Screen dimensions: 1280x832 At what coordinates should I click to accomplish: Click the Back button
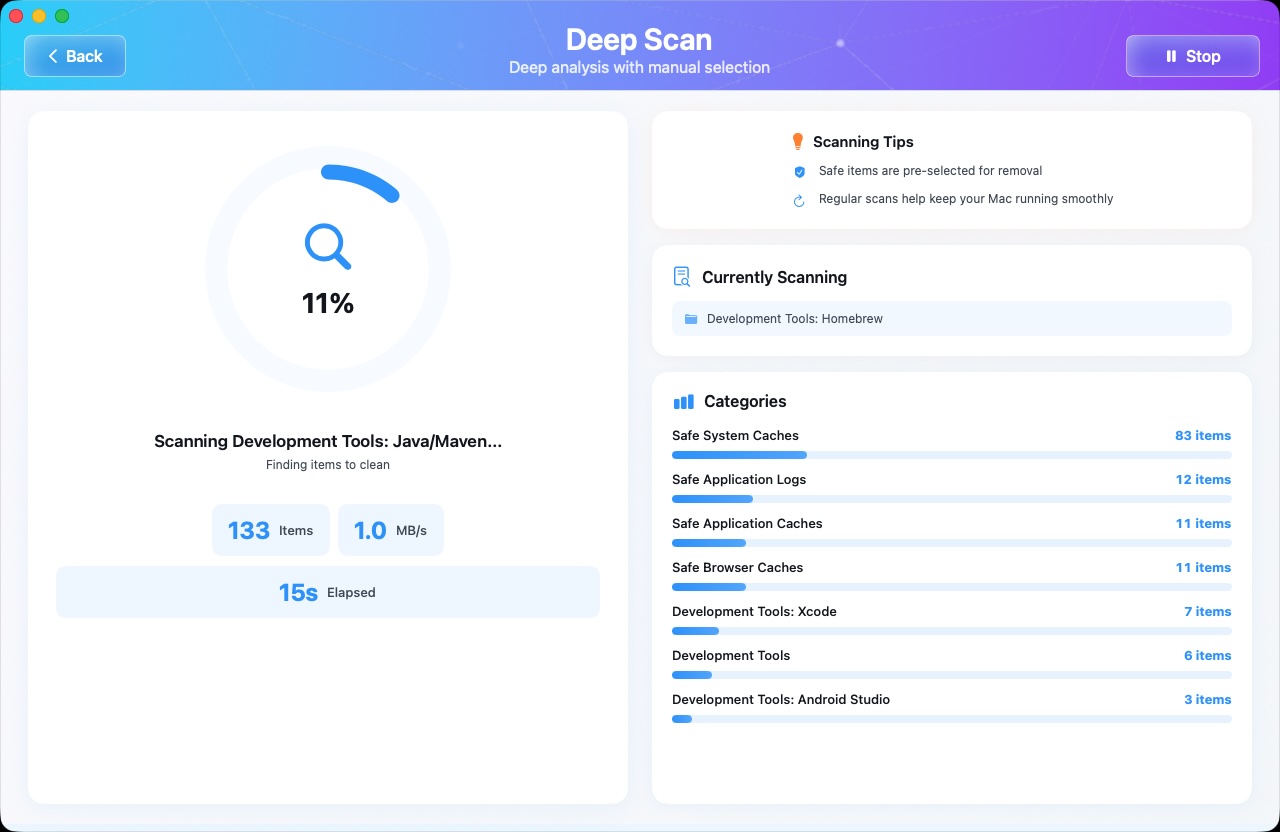[x=74, y=56]
